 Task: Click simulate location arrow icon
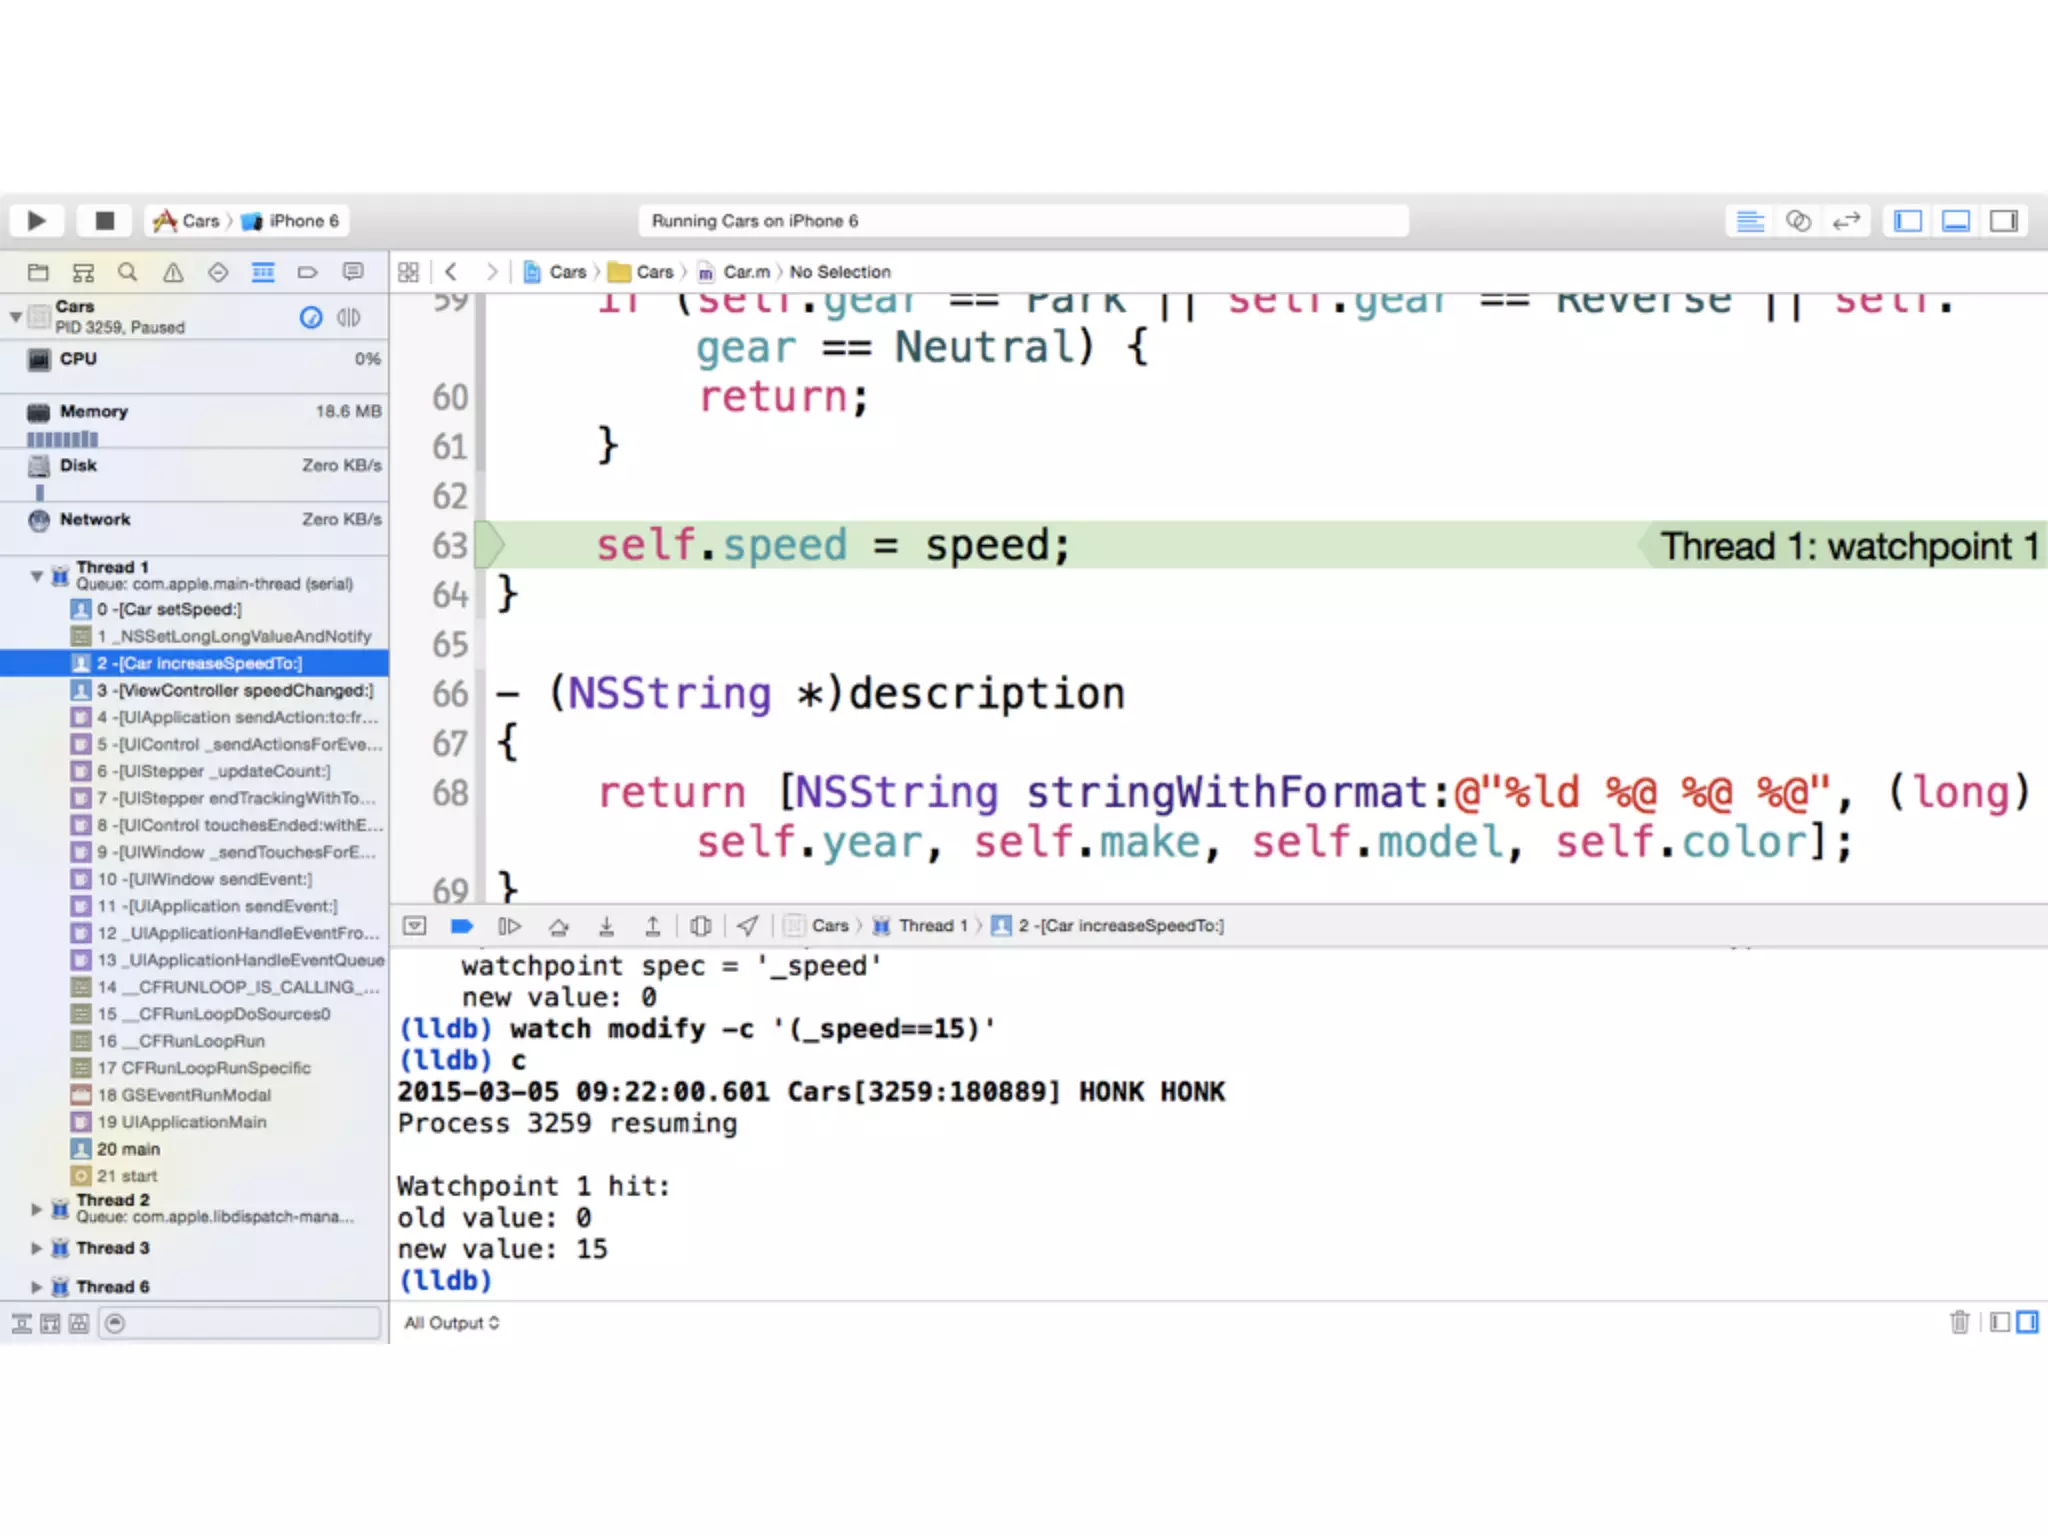[747, 926]
